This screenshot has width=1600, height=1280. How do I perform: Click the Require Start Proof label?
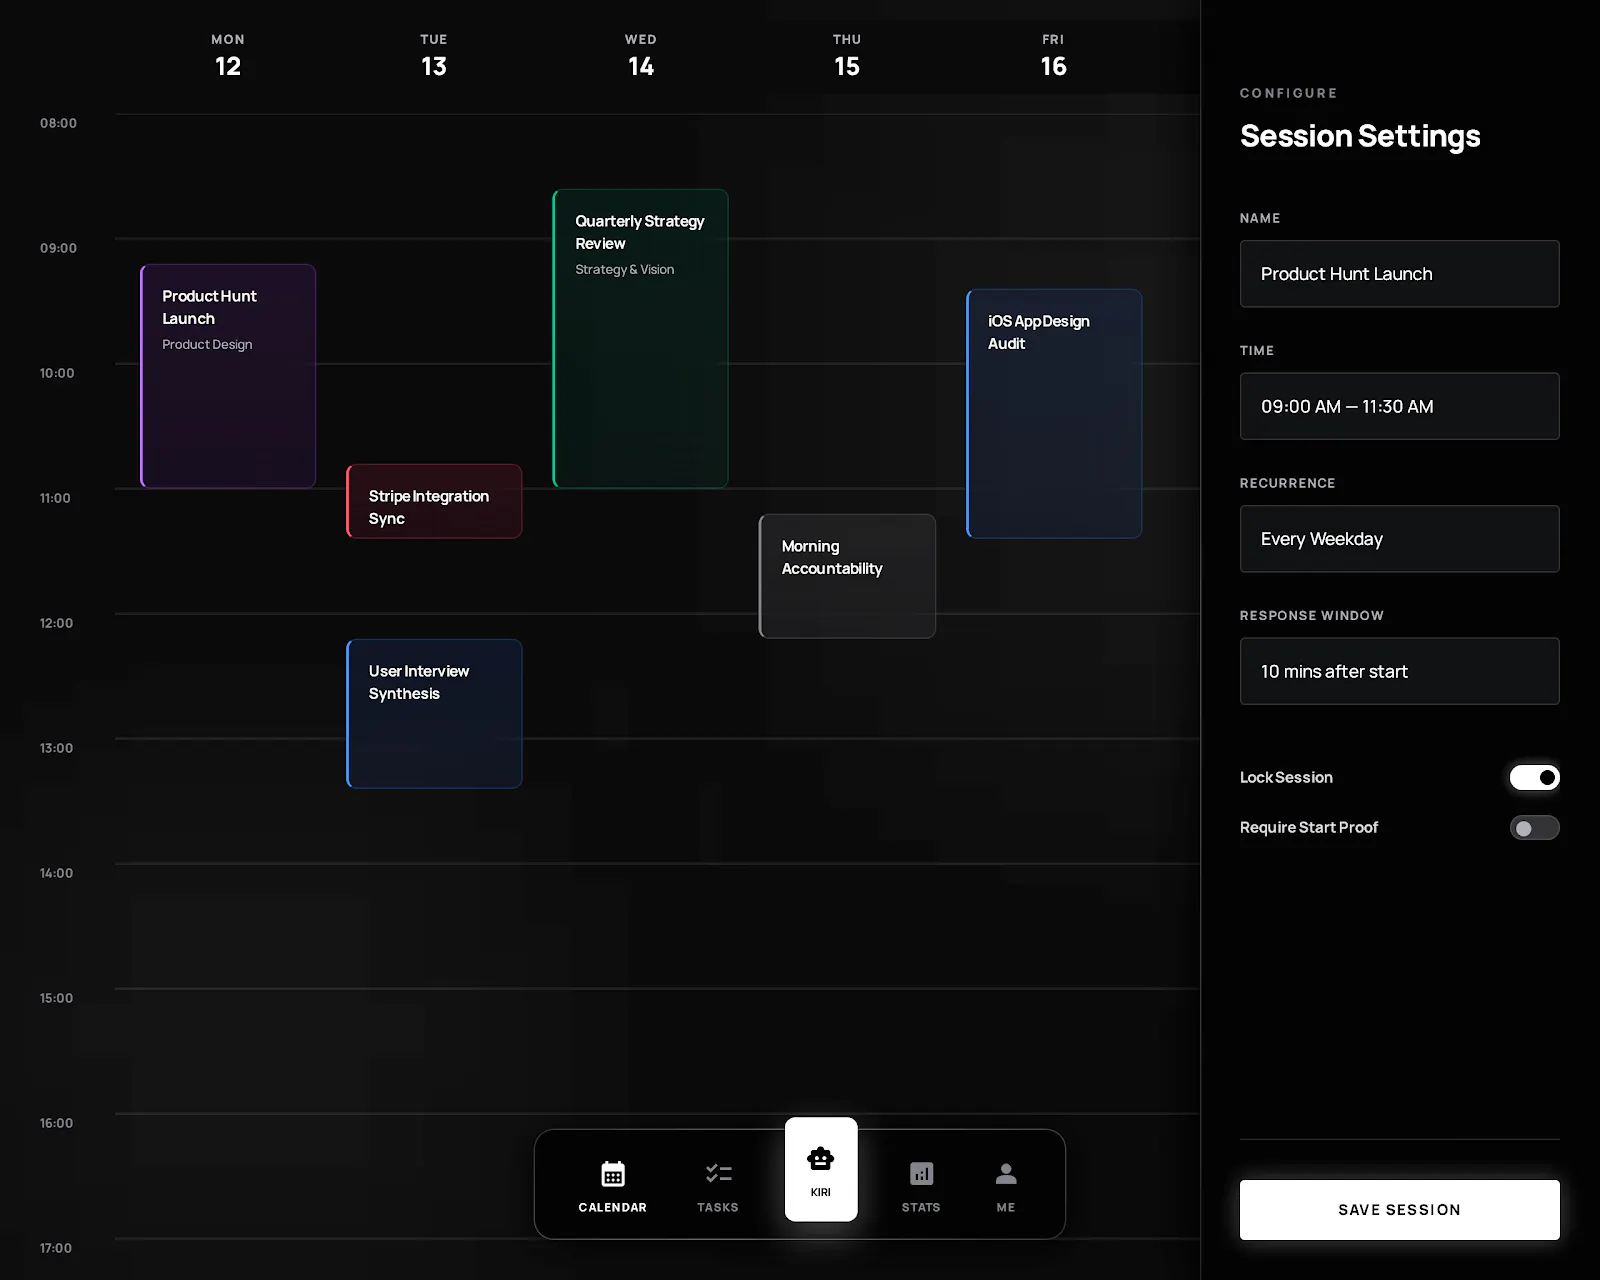[1309, 827]
